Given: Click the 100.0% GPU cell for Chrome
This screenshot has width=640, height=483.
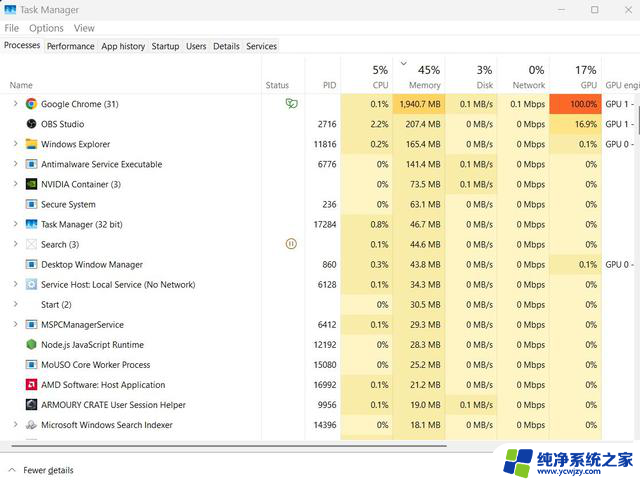Looking at the screenshot, I should [576, 104].
